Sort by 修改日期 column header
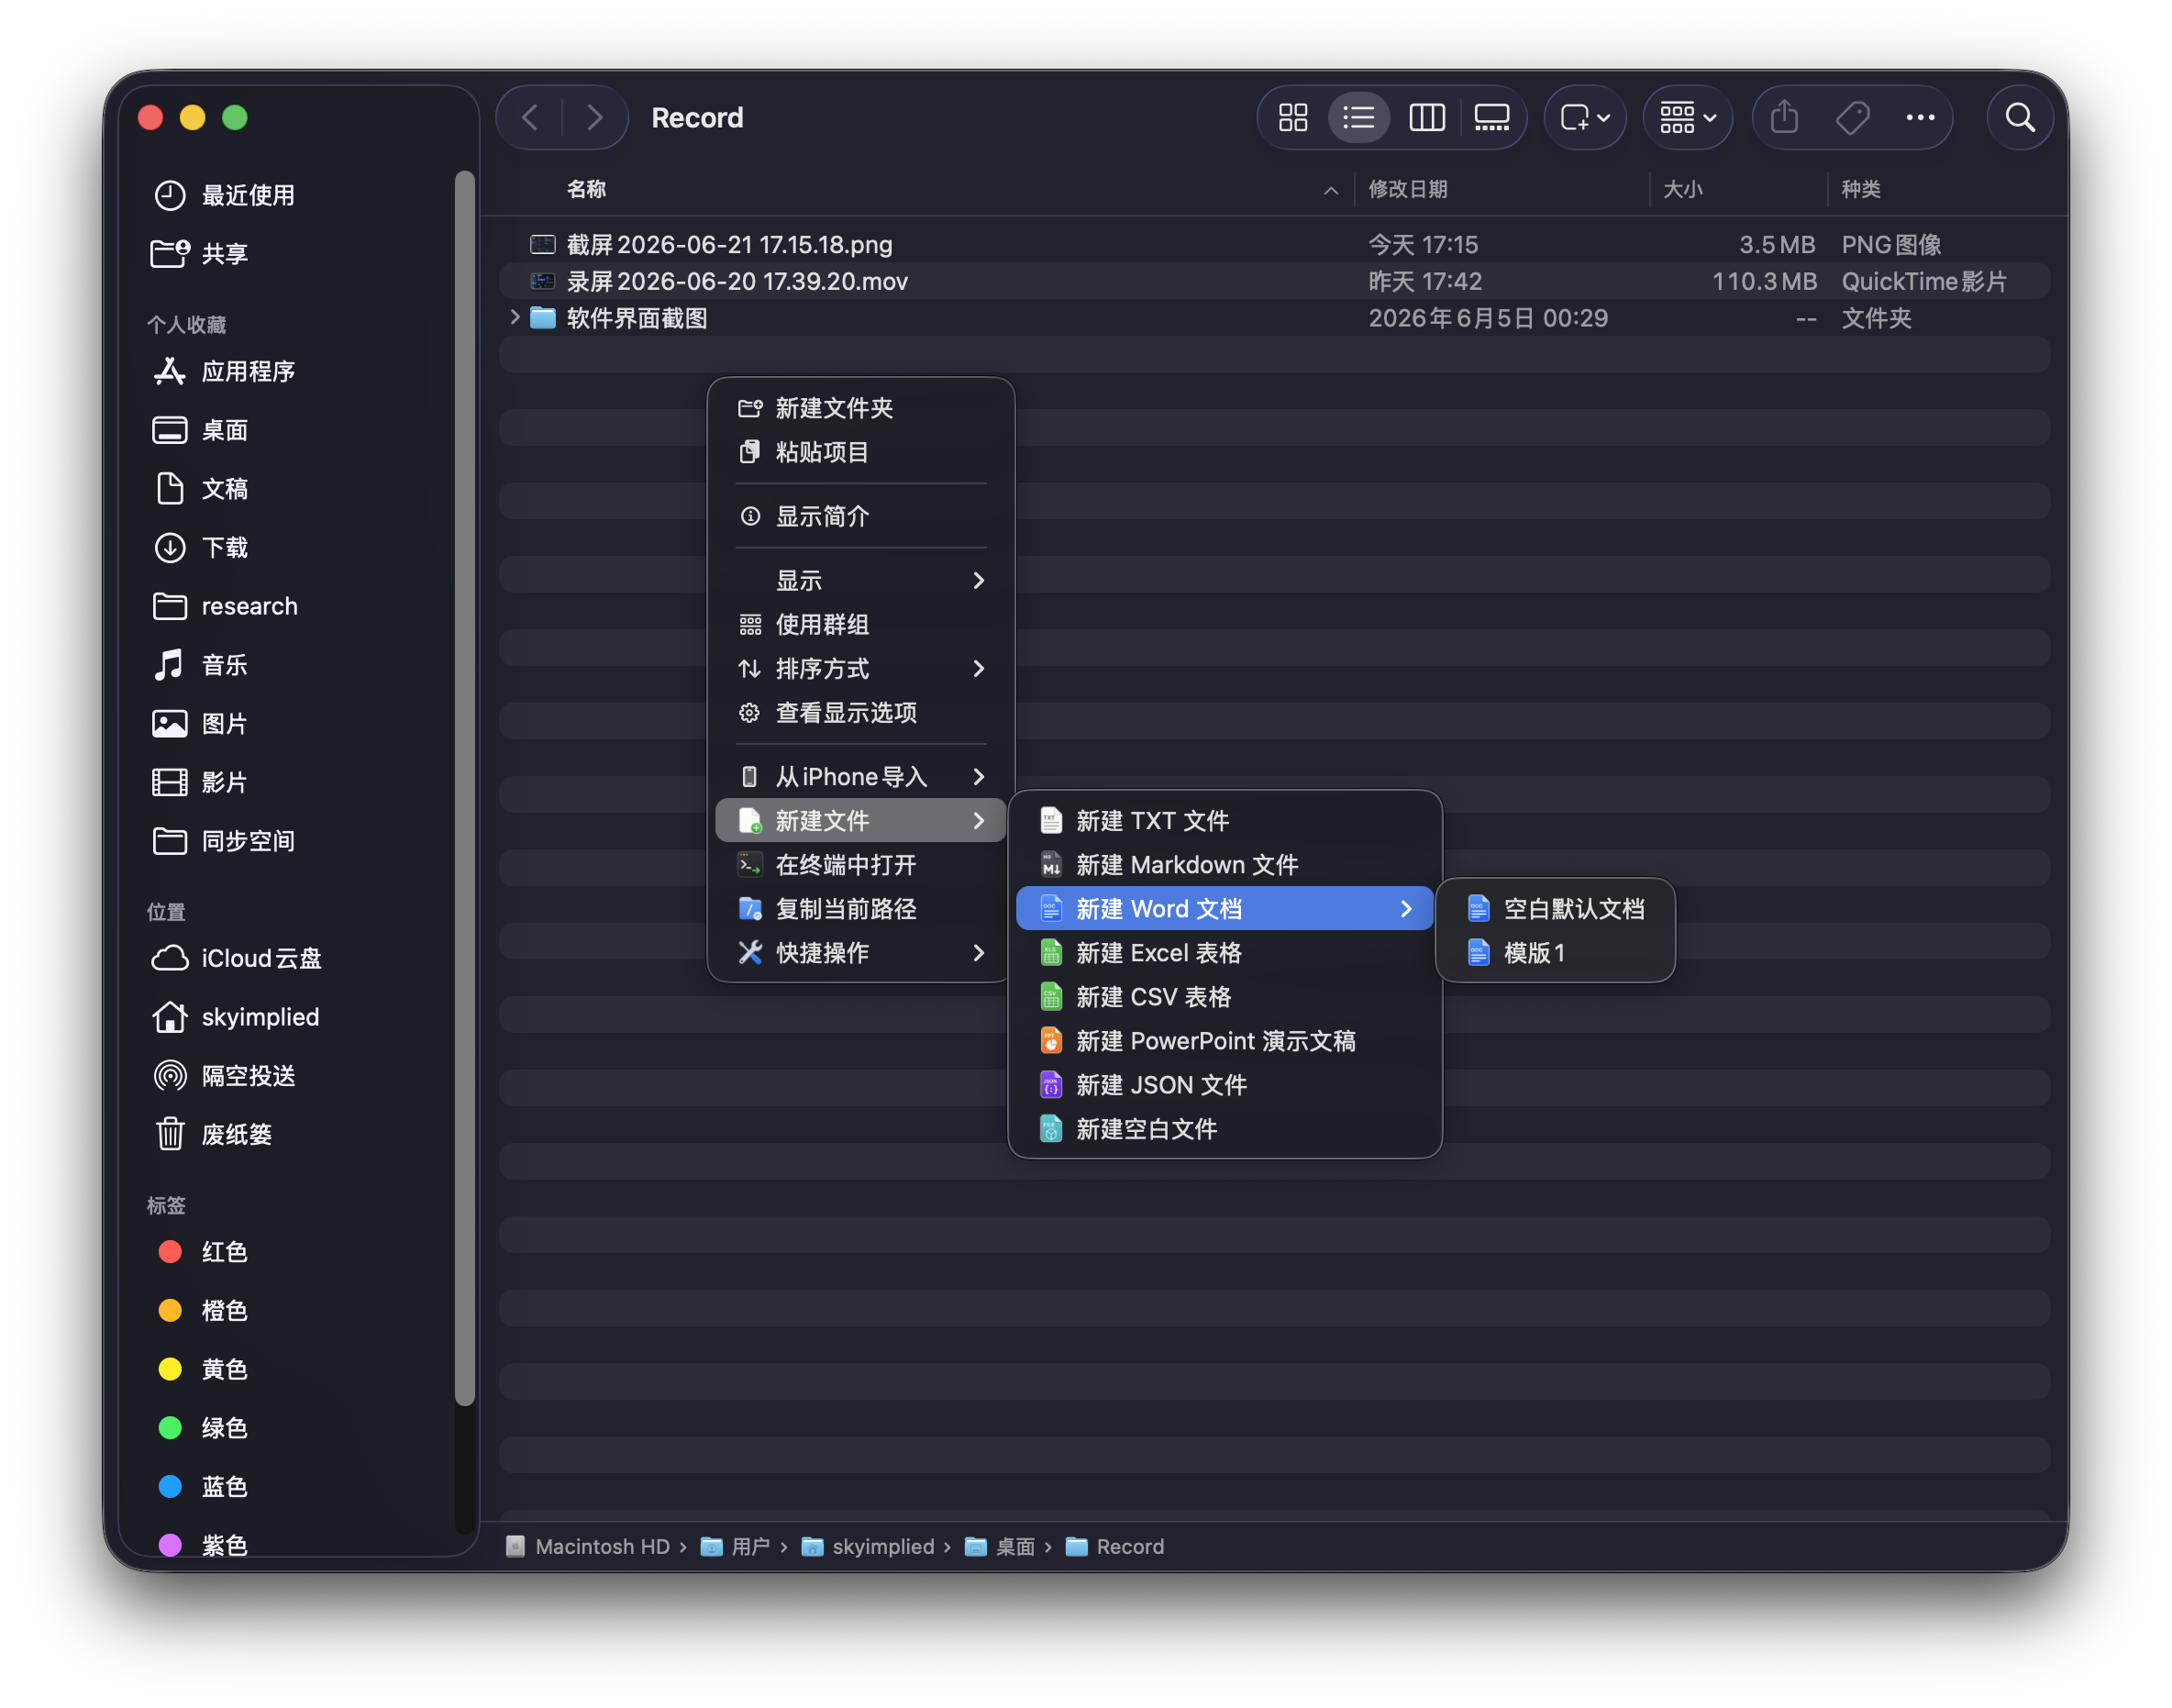The width and height of the screenshot is (2172, 1708). pos(1407,189)
